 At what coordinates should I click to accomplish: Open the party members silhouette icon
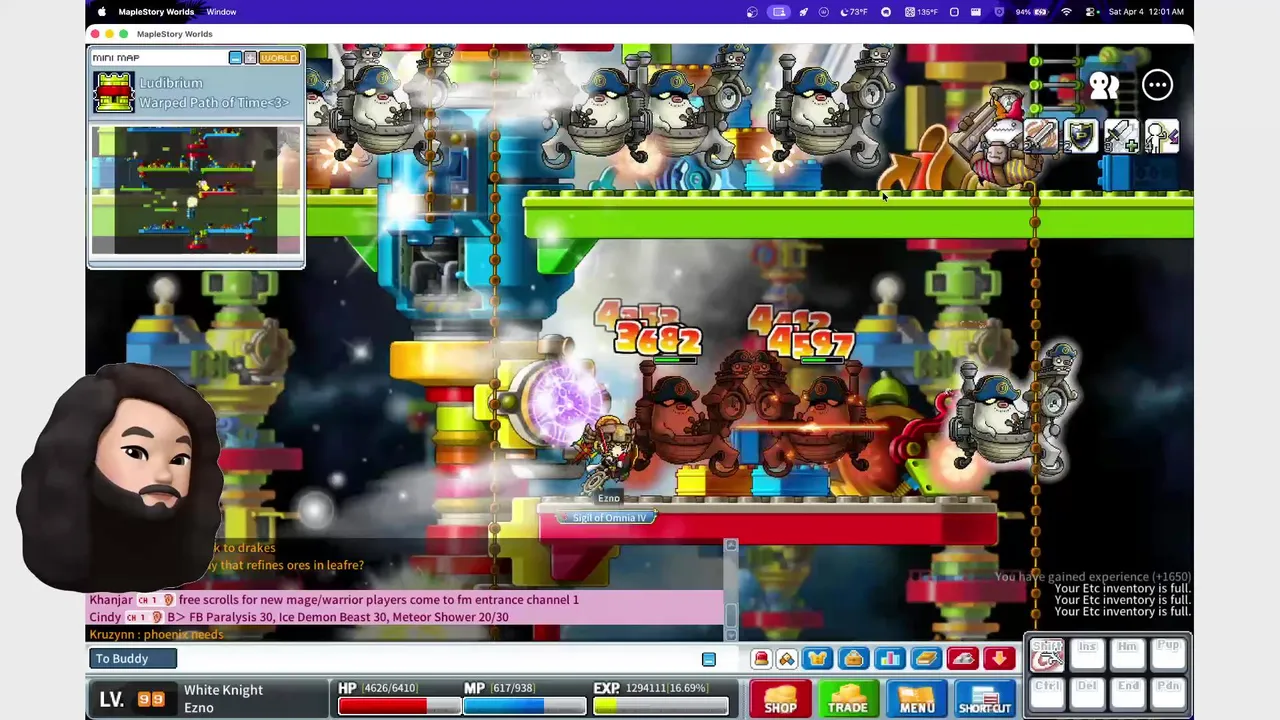(1104, 85)
